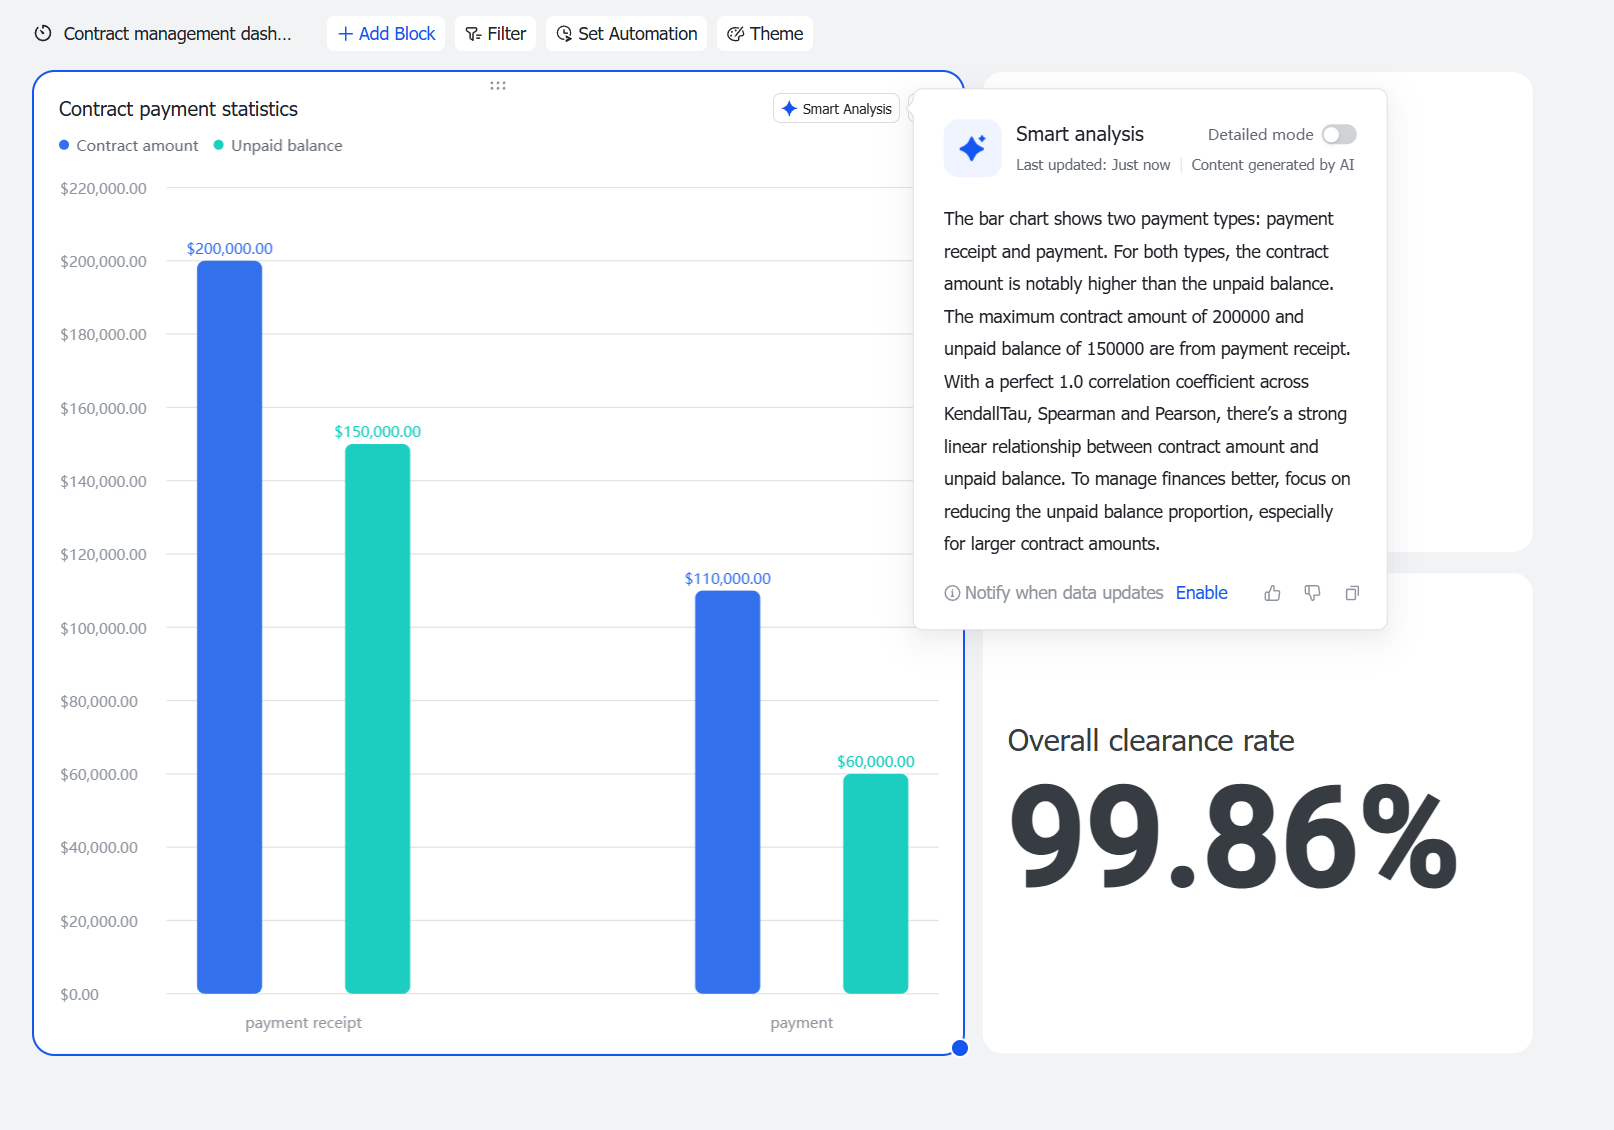The height and width of the screenshot is (1130, 1614).
Task: Click the payment axis label
Action: [x=801, y=1023]
